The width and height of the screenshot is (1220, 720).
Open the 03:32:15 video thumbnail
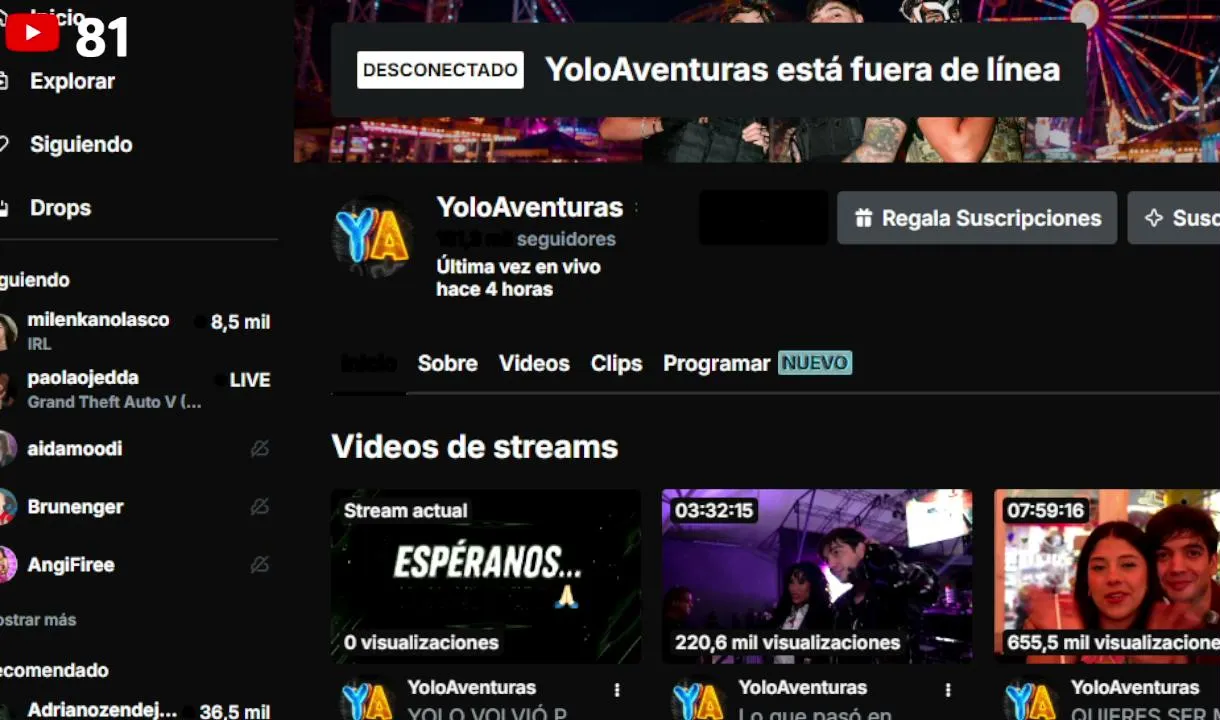817,576
